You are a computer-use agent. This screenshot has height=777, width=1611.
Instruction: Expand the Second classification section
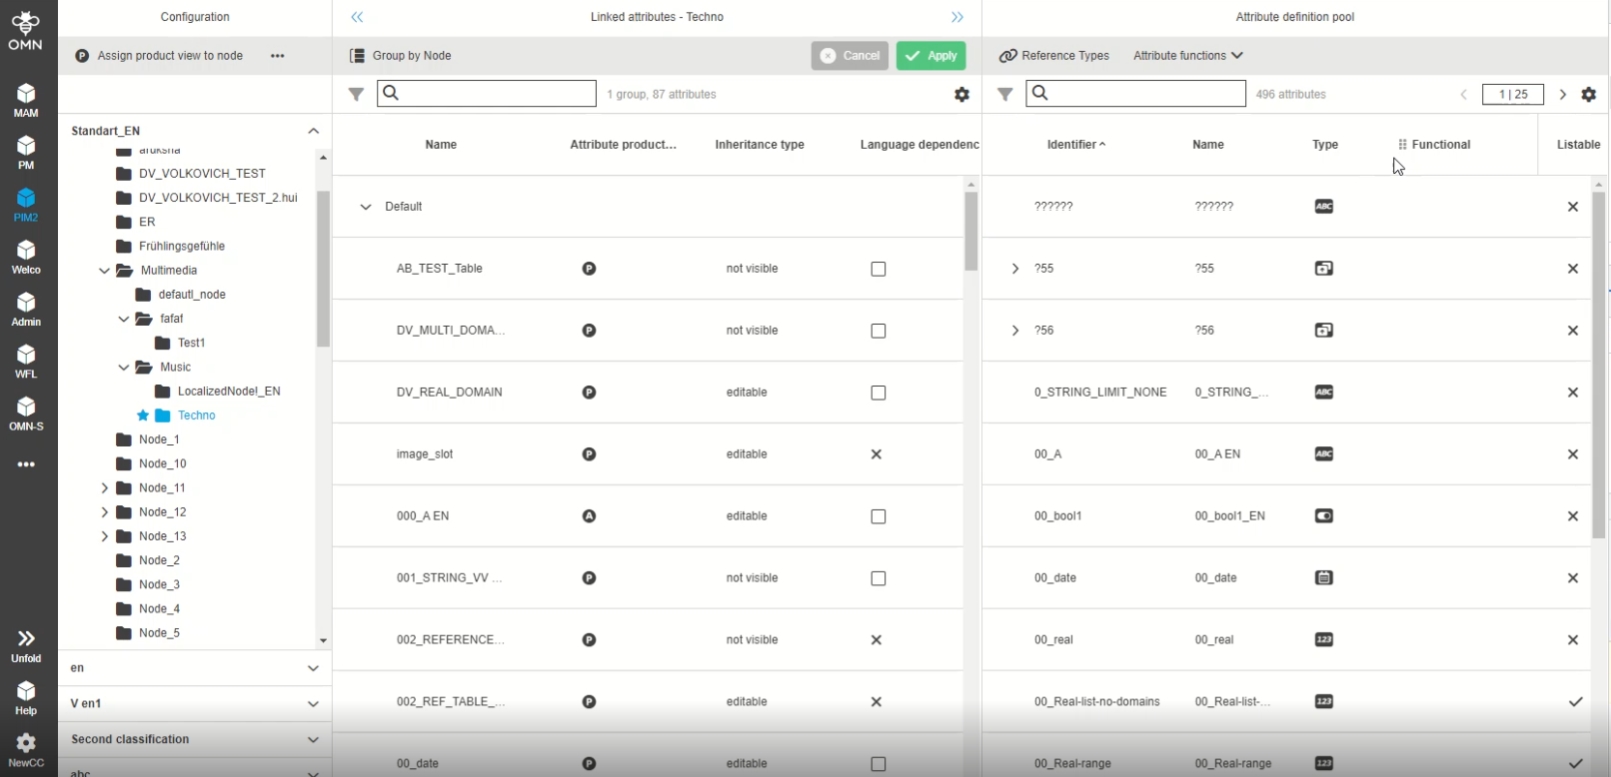click(x=194, y=740)
